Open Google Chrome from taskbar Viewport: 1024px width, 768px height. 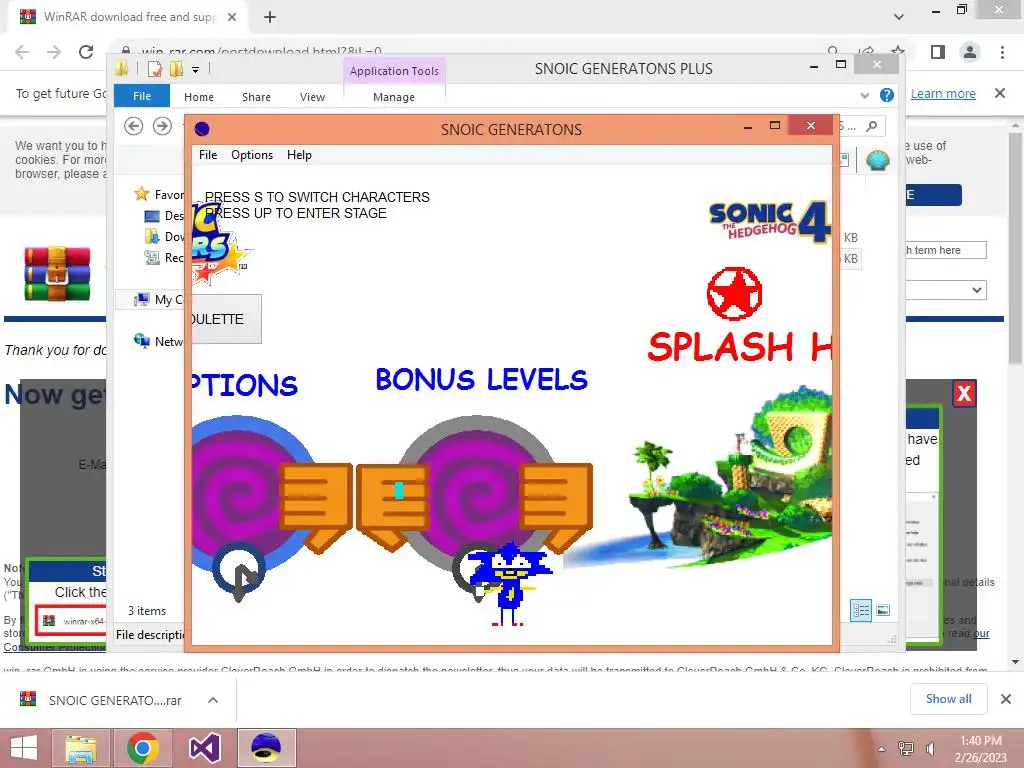(142, 748)
